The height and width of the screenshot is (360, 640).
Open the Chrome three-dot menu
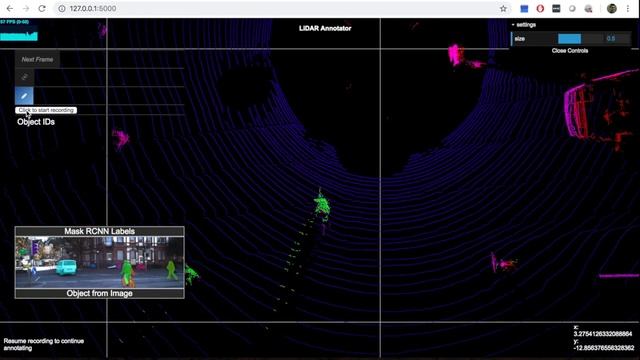[628, 9]
